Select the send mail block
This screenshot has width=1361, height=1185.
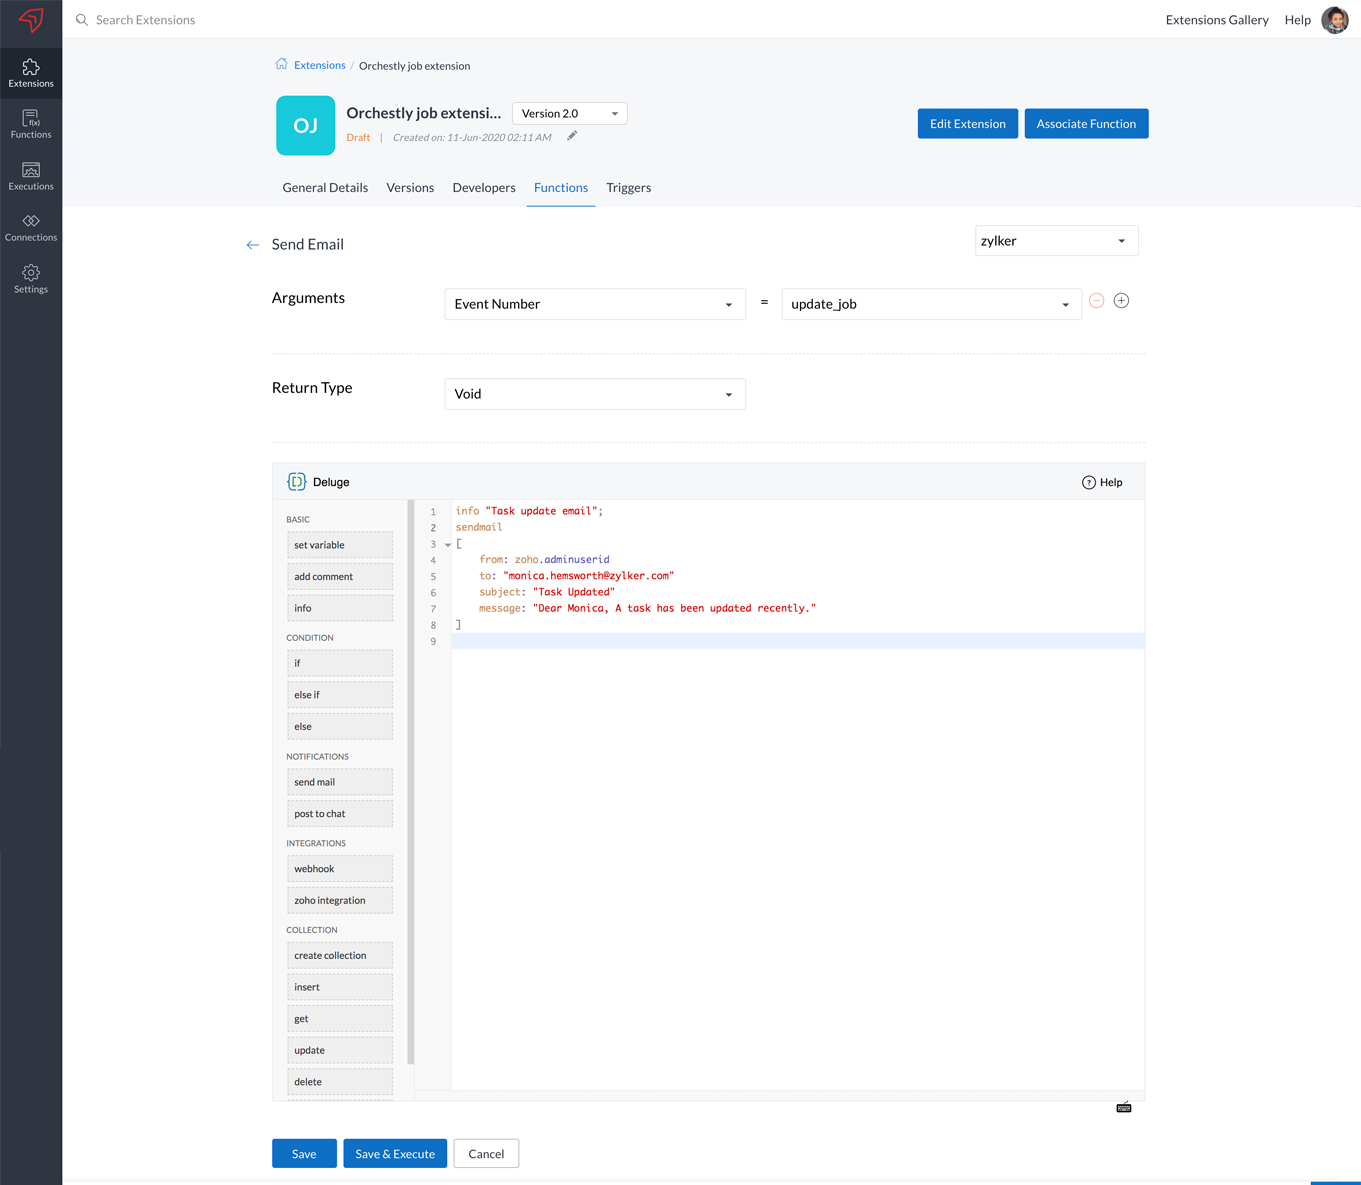(x=340, y=782)
